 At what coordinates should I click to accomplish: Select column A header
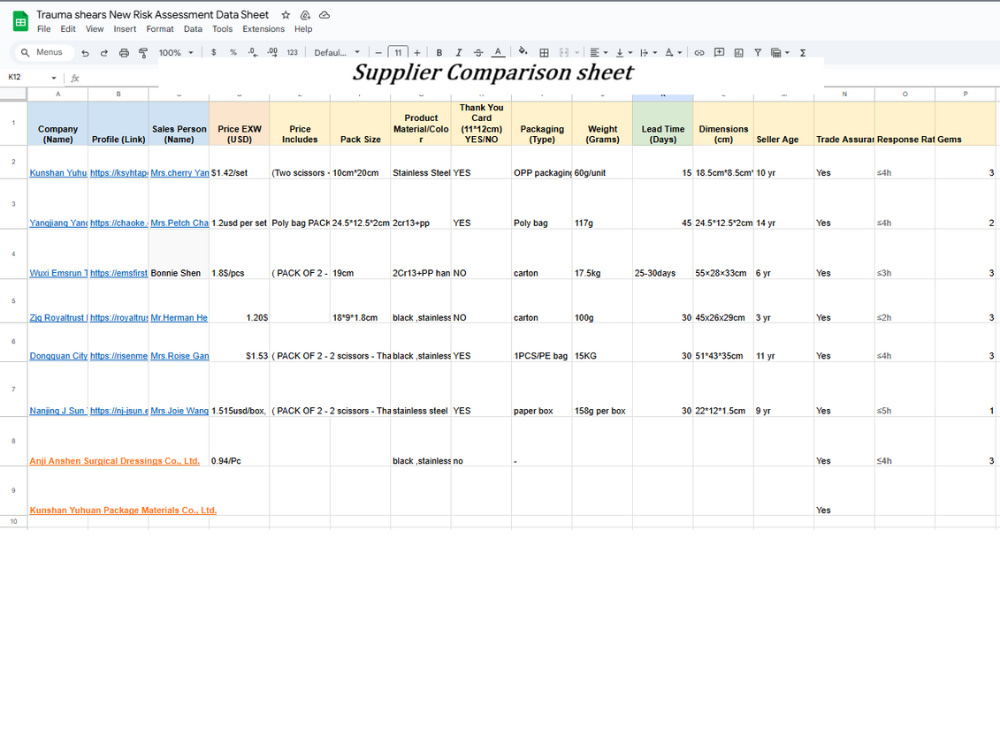click(x=57, y=94)
